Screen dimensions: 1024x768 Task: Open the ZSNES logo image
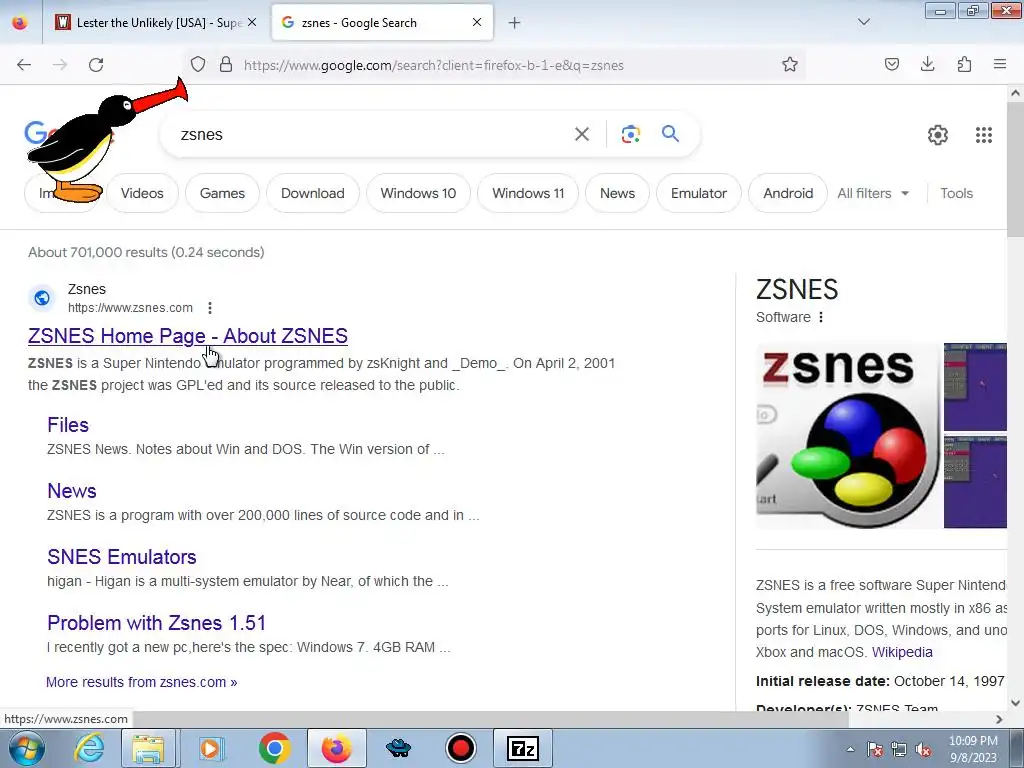(848, 436)
